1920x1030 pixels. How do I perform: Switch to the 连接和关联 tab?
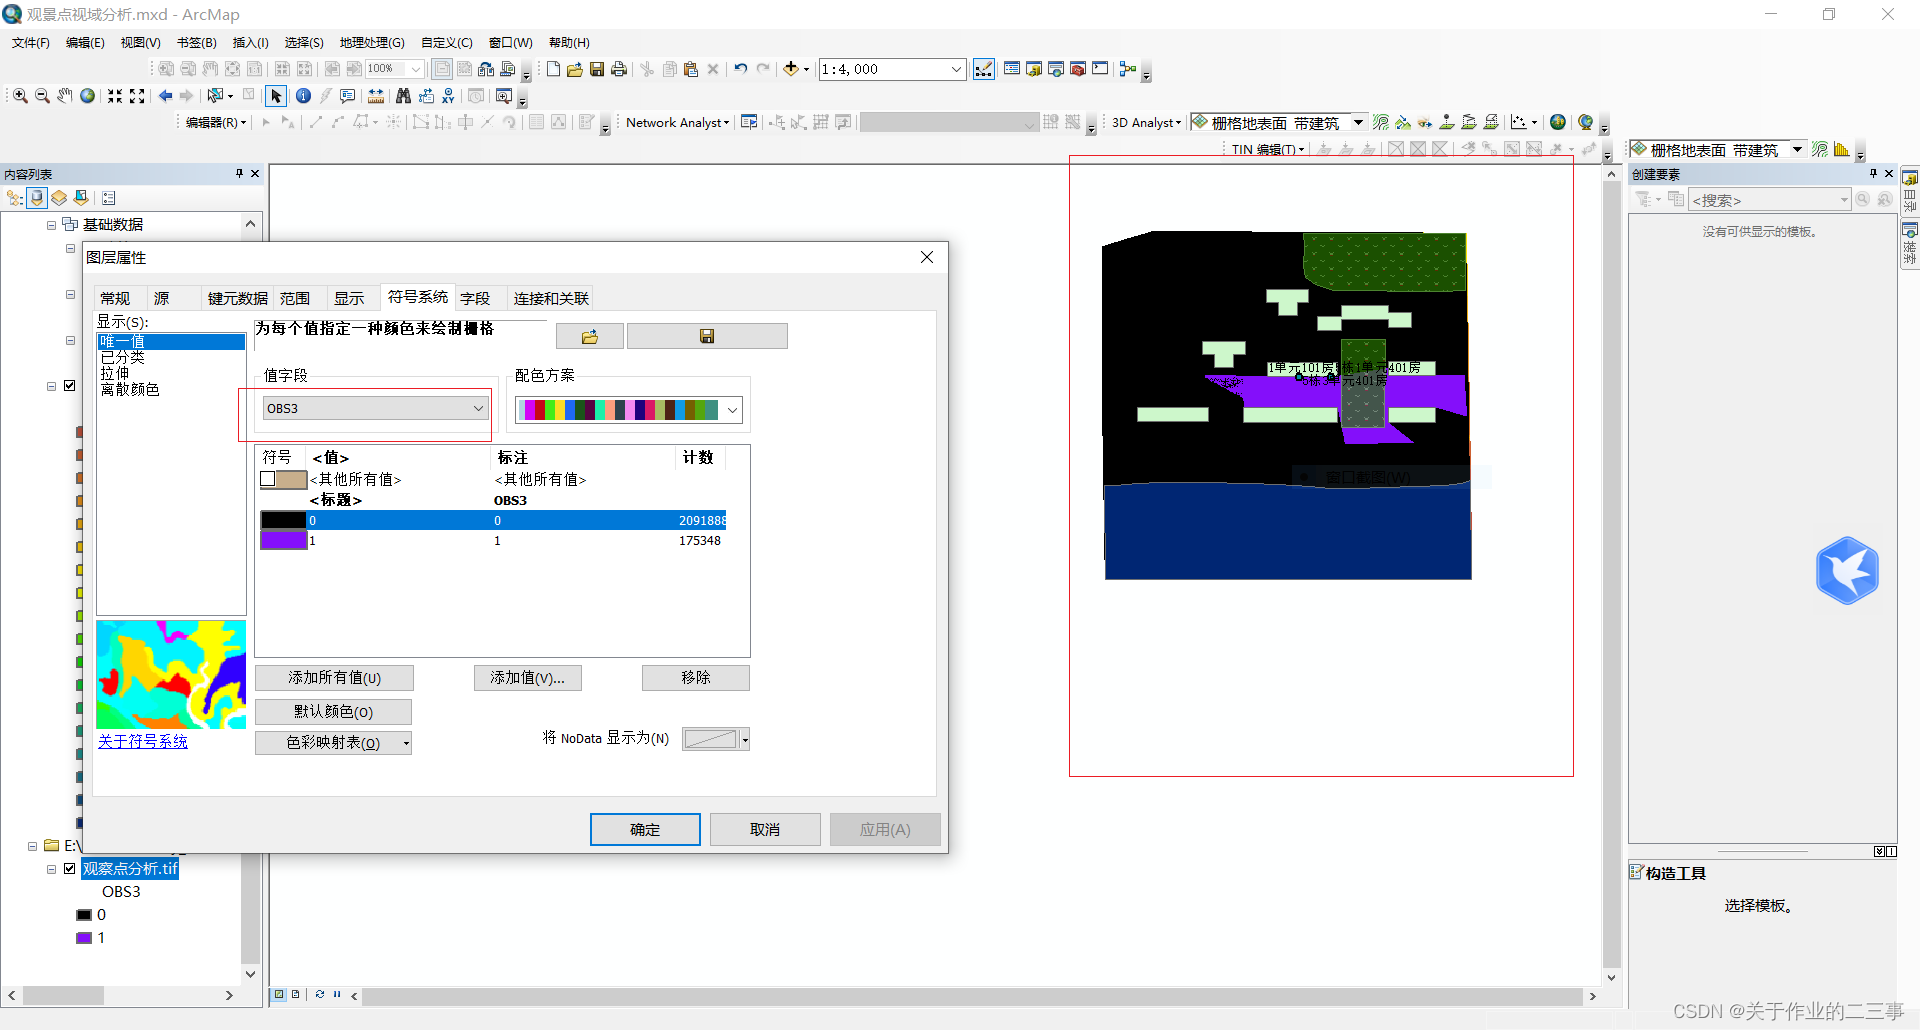pyautogui.click(x=551, y=298)
